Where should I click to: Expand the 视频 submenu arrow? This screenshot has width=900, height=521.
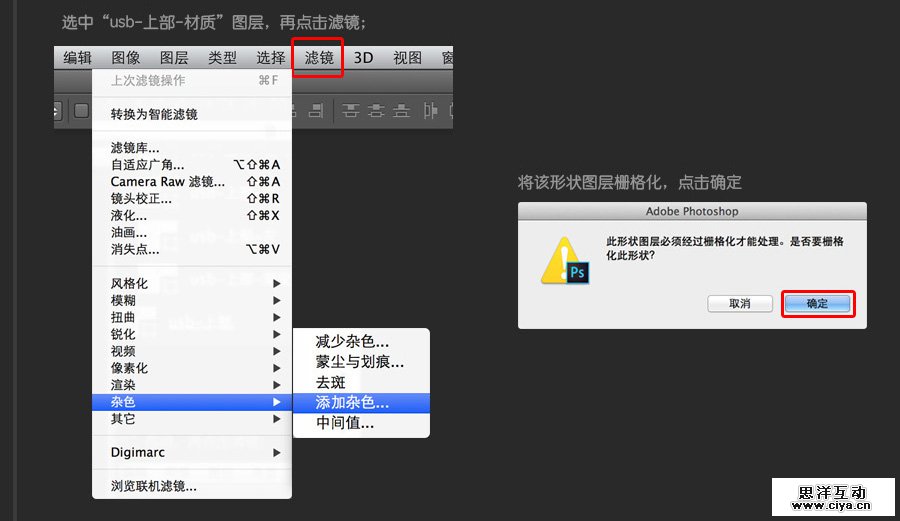coord(277,351)
